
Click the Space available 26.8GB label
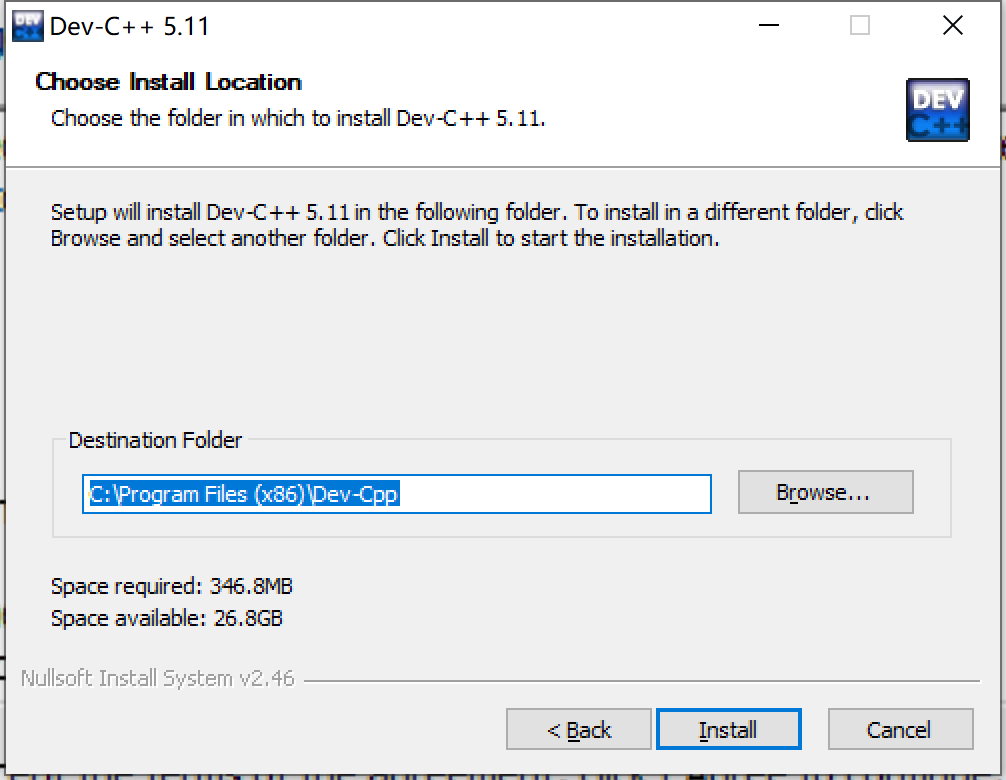click(x=166, y=619)
